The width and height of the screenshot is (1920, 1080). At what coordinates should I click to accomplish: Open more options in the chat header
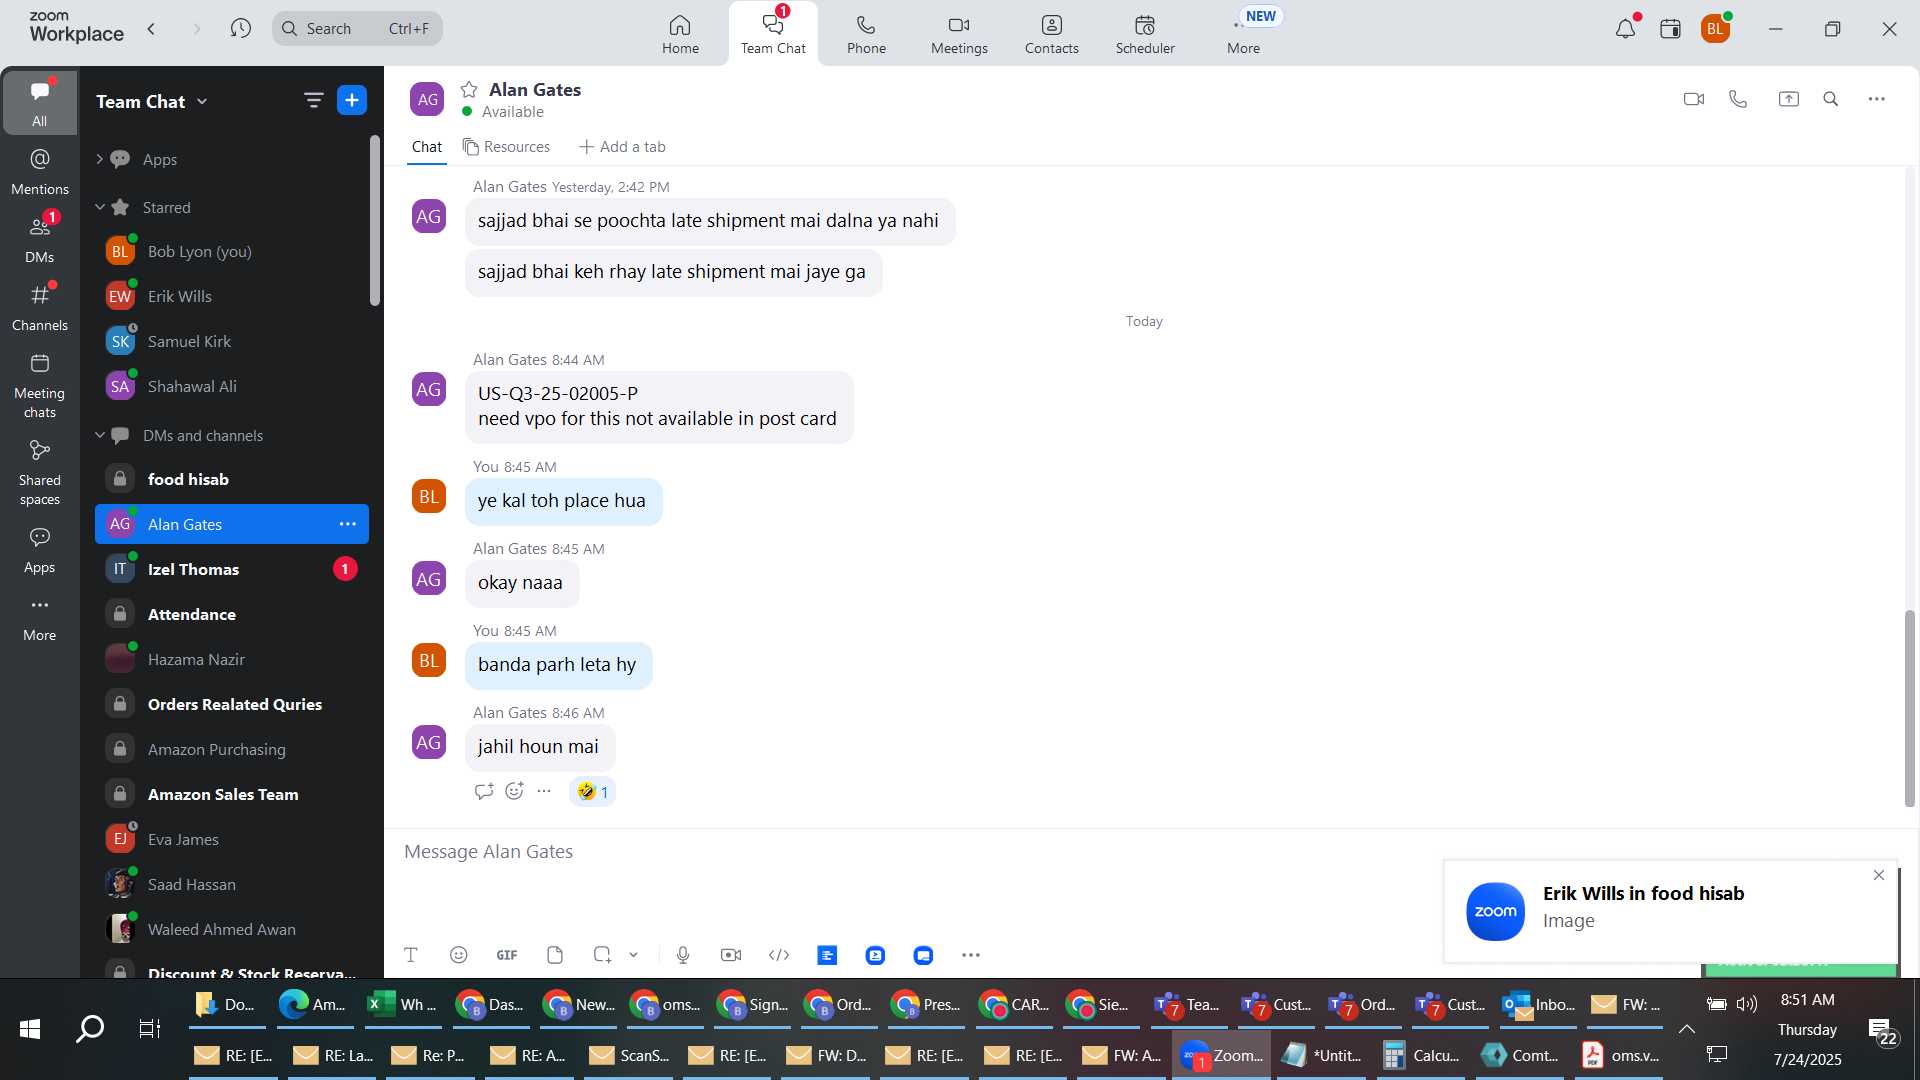1876,99
